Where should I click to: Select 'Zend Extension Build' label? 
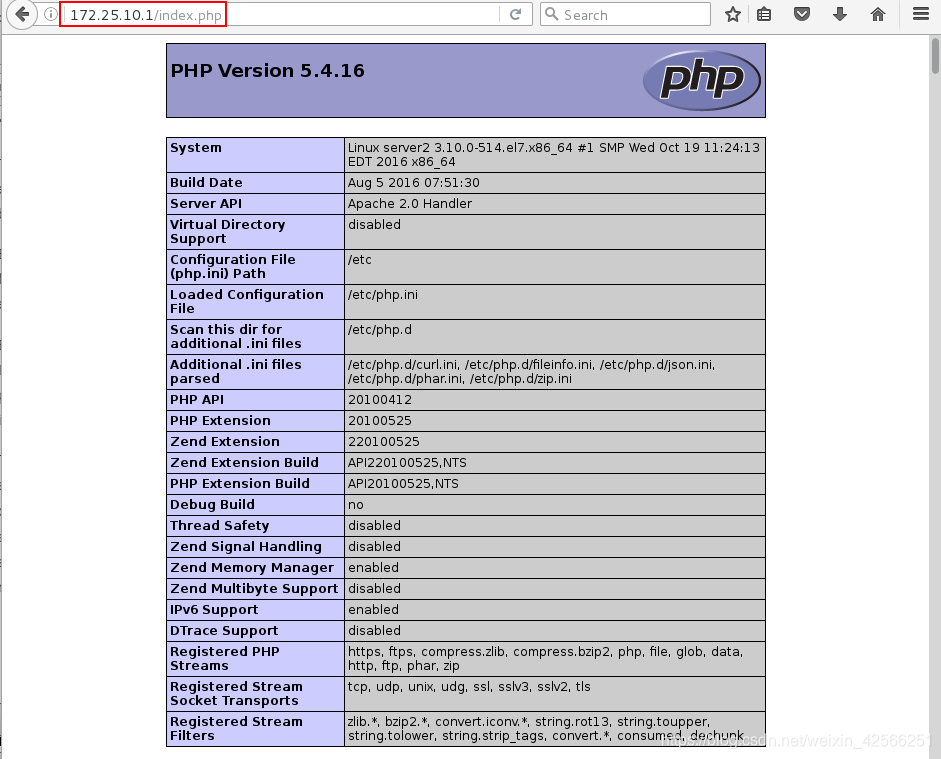(x=244, y=463)
